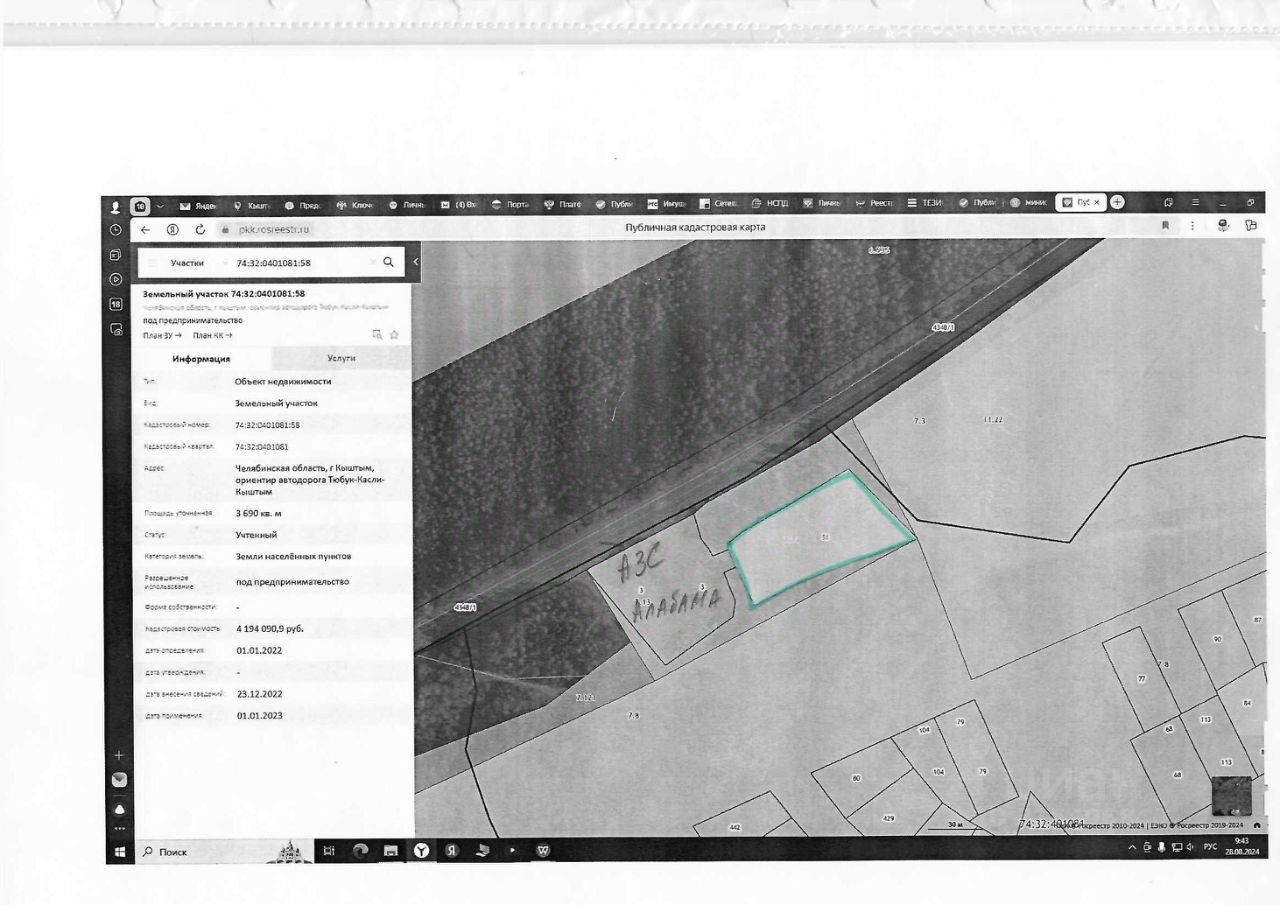Add parcel to favorites with star icon
Viewport: 1280px width, 905px height.
395,335
